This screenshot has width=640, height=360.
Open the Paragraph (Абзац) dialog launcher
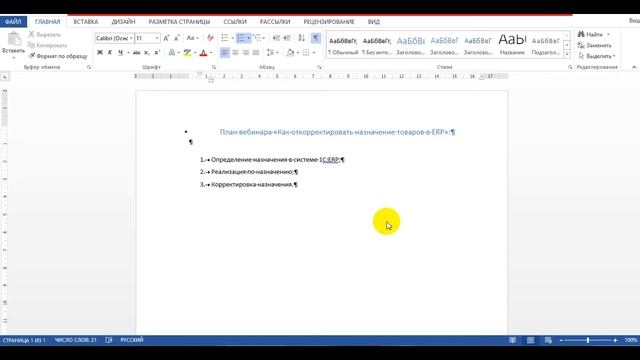tap(319, 67)
